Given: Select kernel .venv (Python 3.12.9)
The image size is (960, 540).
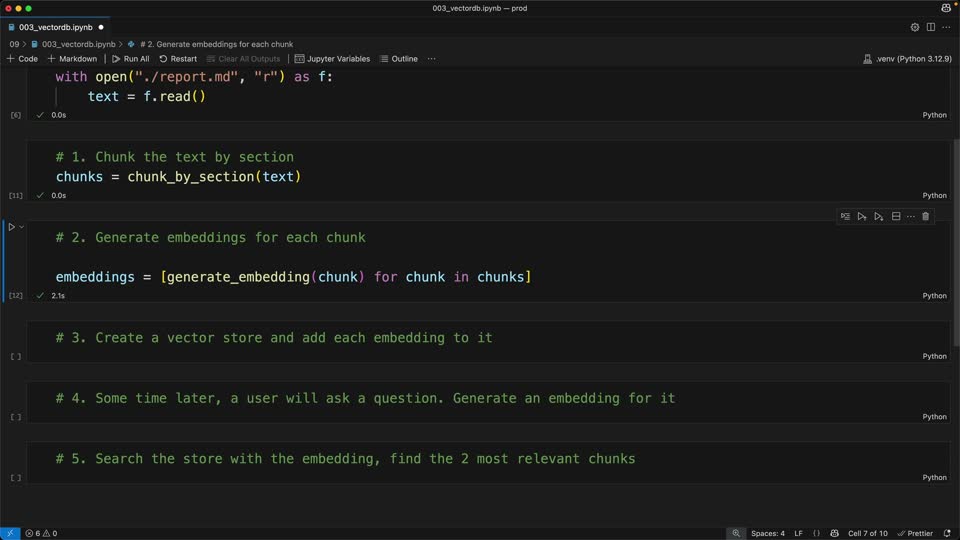Looking at the screenshot, I should tap(907, 59).
